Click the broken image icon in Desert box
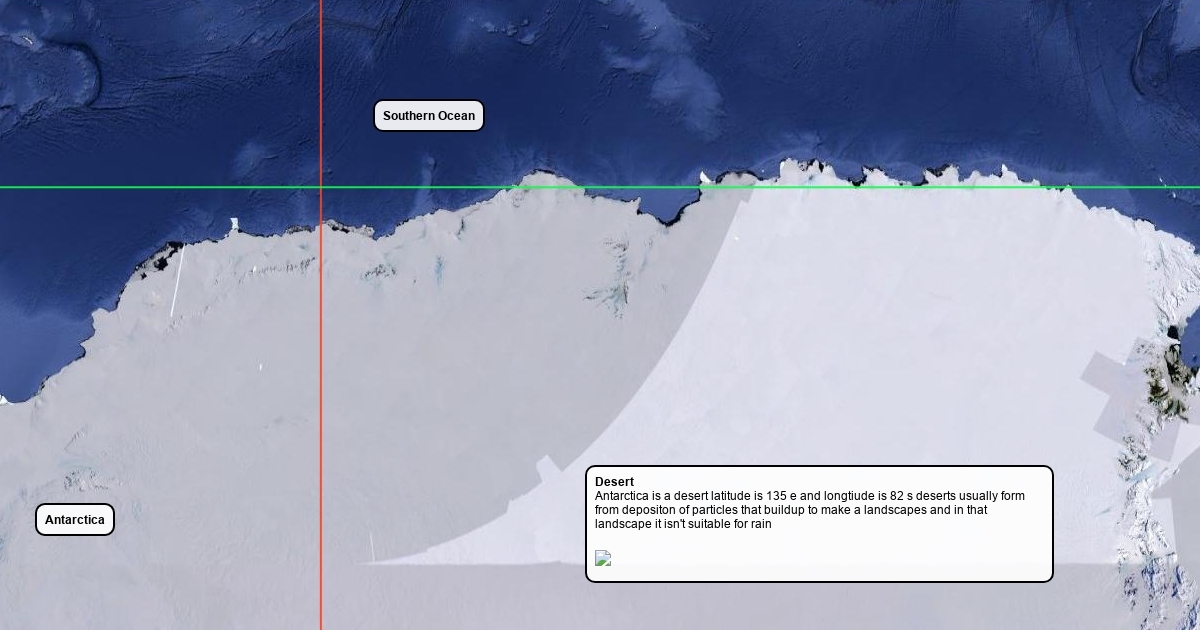This screenshot has height=630, width=1200. coord(603,558)
